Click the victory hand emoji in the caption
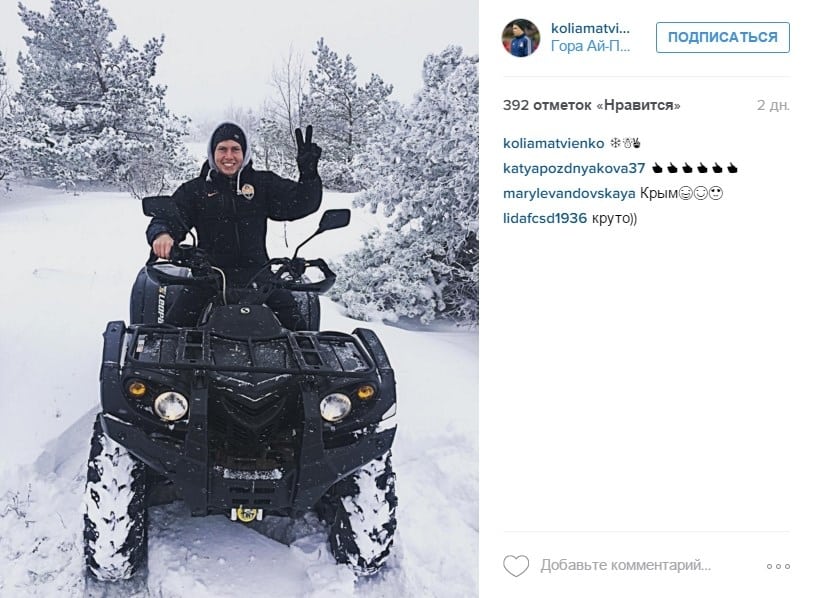The width and height of the screenshot is (813, 598). click(x=636, y=143)
